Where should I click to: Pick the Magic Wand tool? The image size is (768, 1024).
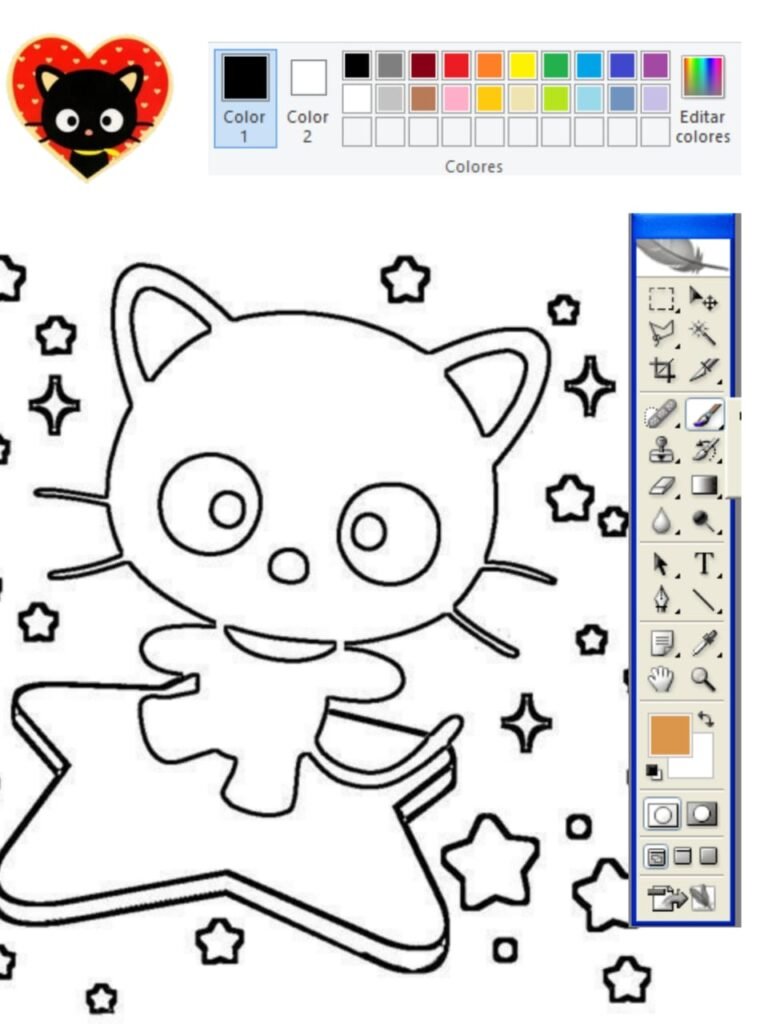click(703, 332)
